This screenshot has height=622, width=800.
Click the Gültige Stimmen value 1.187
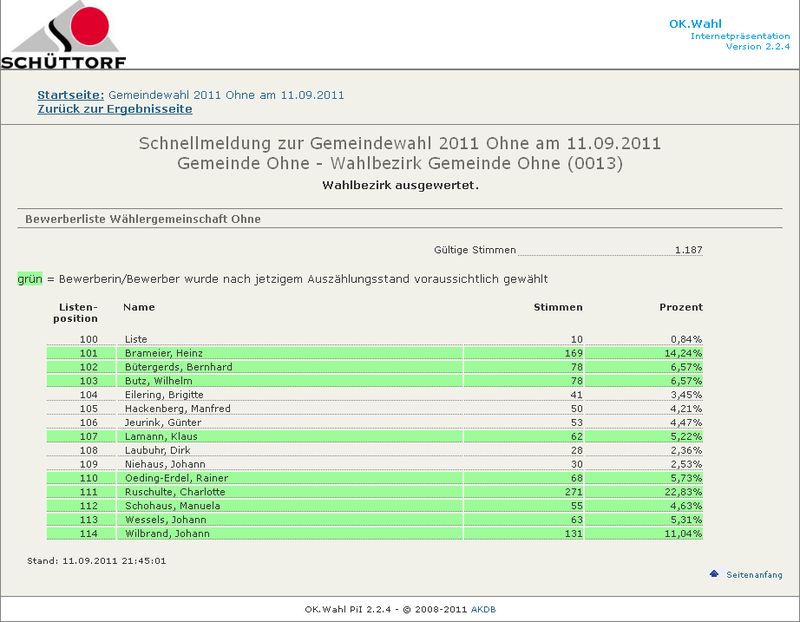(x=688, y=249)
